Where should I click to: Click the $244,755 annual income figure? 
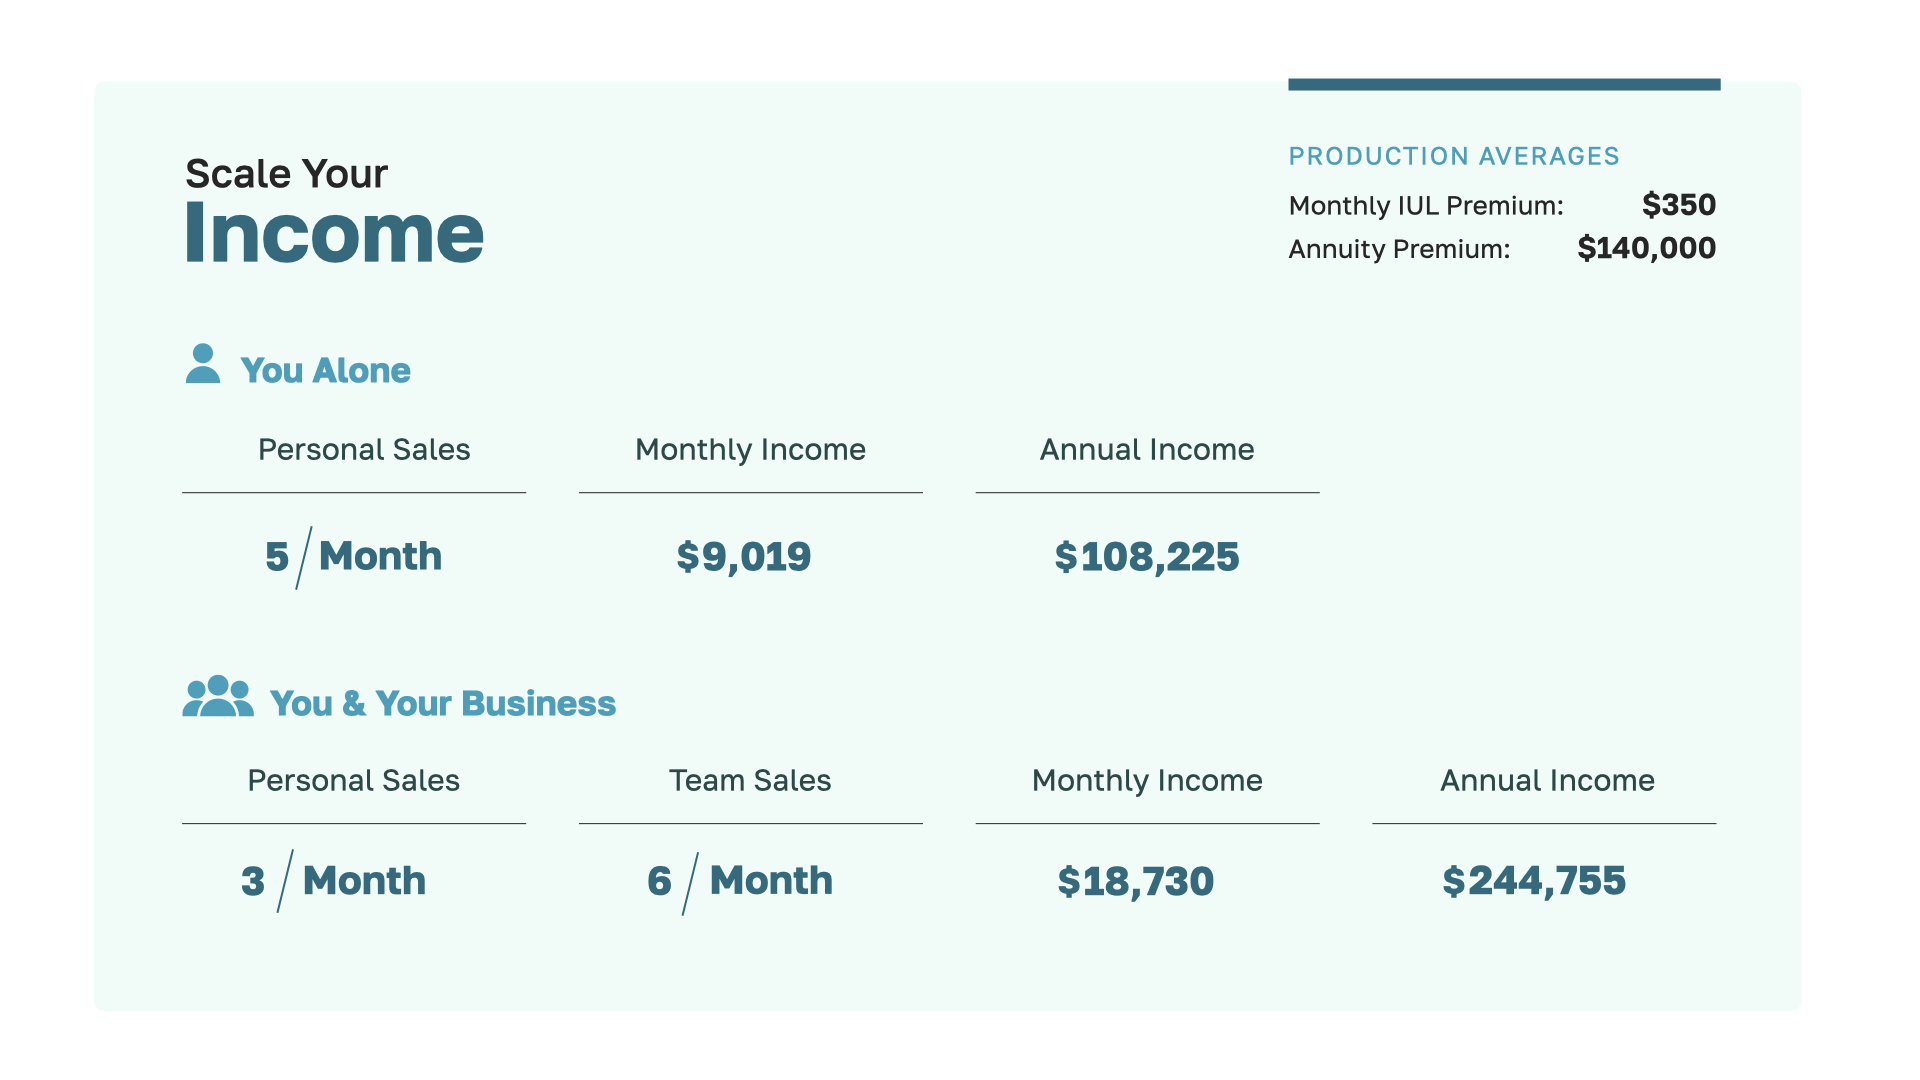coord(1533,881)
